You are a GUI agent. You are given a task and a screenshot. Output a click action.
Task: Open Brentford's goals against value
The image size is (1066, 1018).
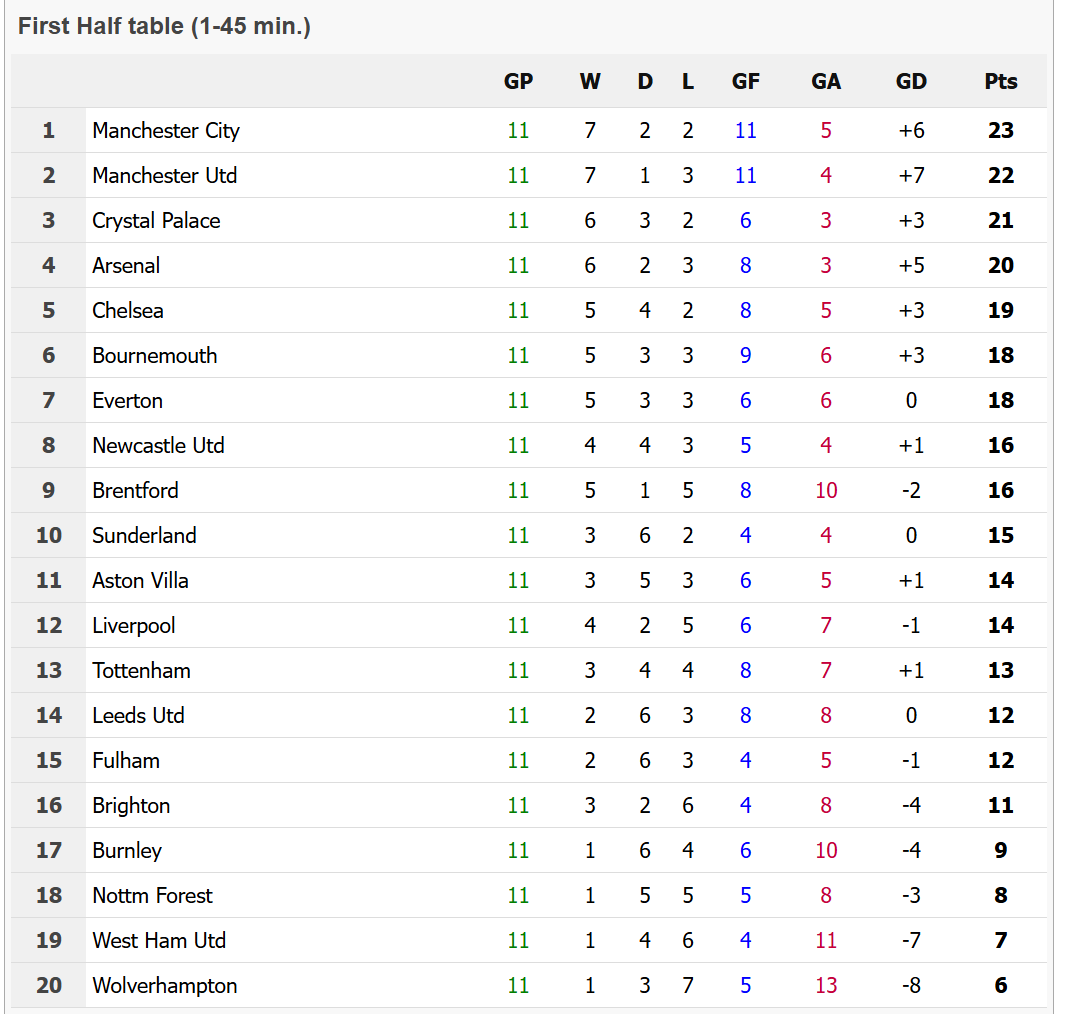point(825,490)
